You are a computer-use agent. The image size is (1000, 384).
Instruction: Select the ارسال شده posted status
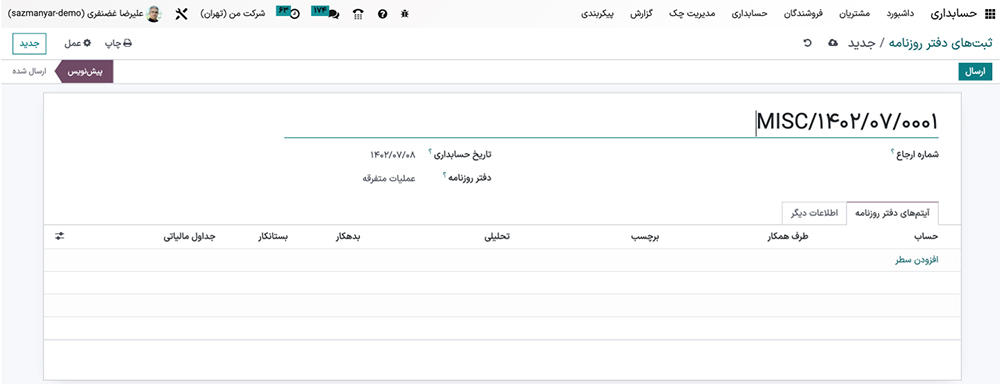pyautogui.click(x=30, y=71)
